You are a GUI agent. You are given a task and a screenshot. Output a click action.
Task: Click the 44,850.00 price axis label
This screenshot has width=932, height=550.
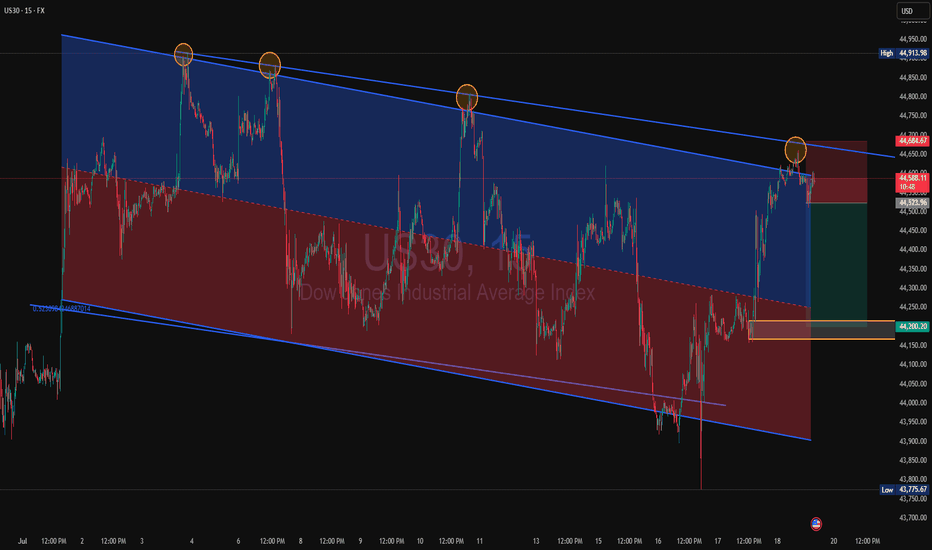[x=912, y=77]
